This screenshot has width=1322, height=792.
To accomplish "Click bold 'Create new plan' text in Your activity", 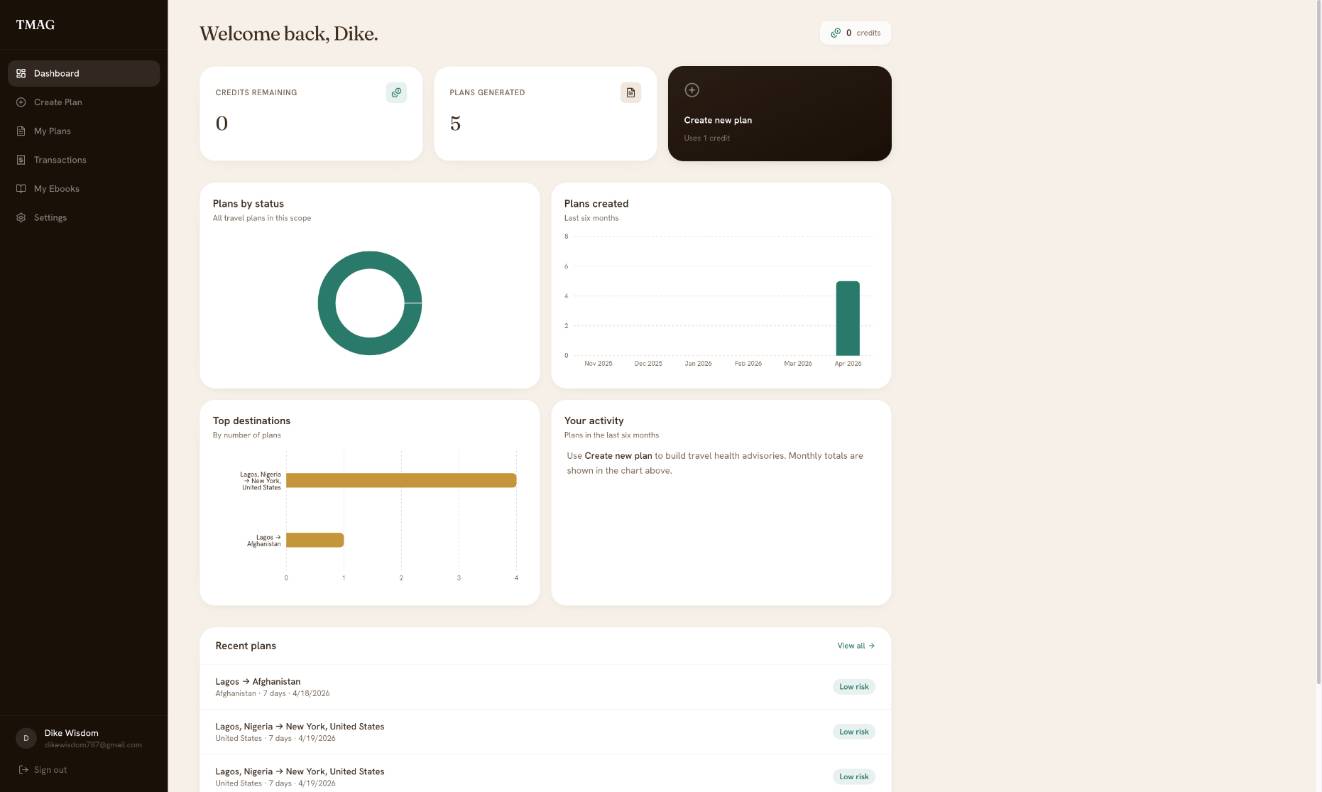I will click(x=618, y=456).
